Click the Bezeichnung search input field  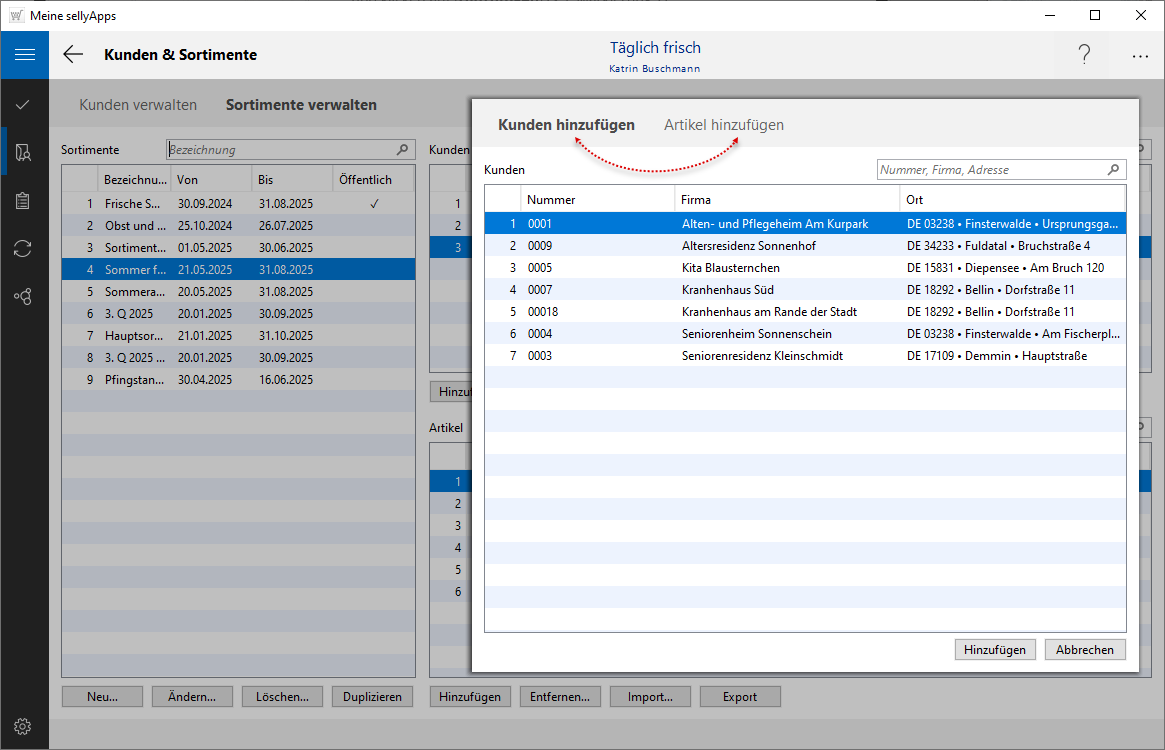click(280, 150)
